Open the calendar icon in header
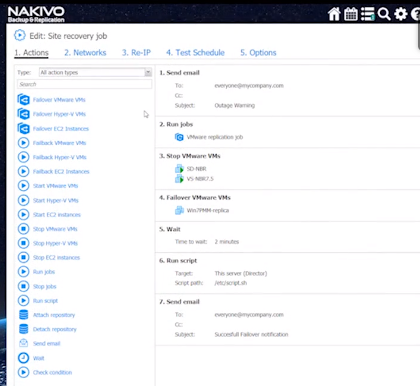 coord(351,14)
